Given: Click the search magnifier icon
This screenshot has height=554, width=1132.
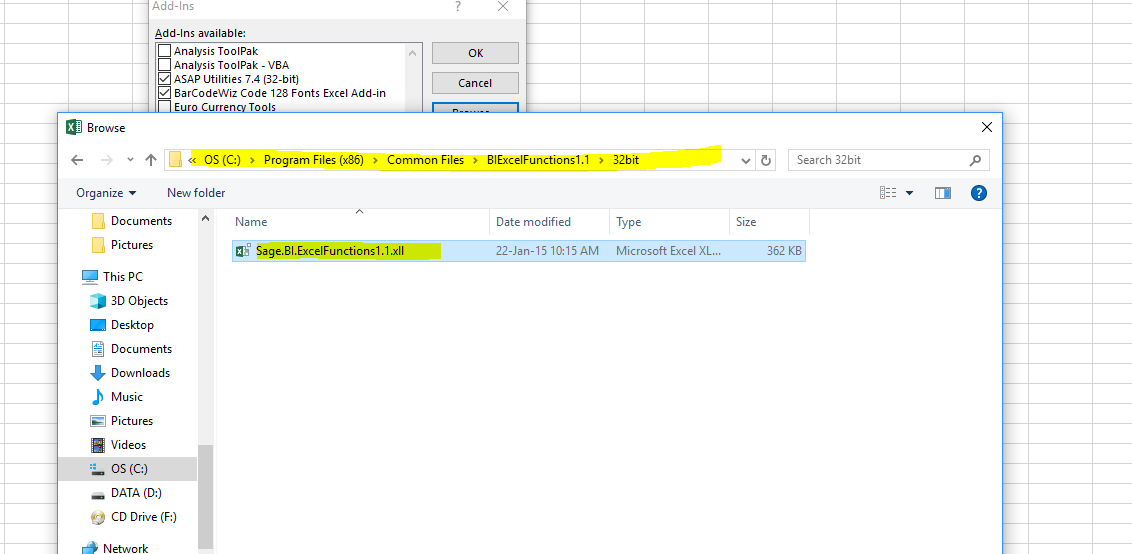Looking at the screenshot, I should (975, 160).
